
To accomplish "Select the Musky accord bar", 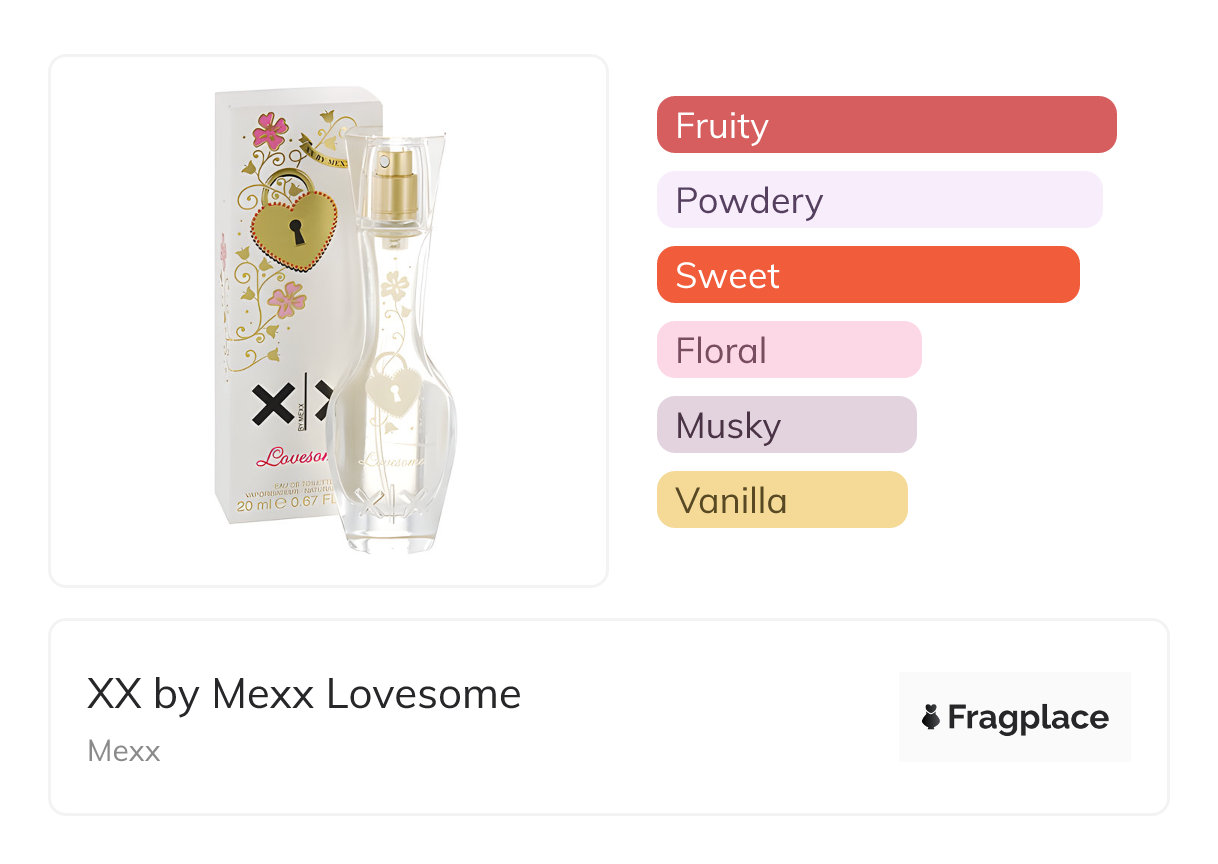I will coord(786,425).
